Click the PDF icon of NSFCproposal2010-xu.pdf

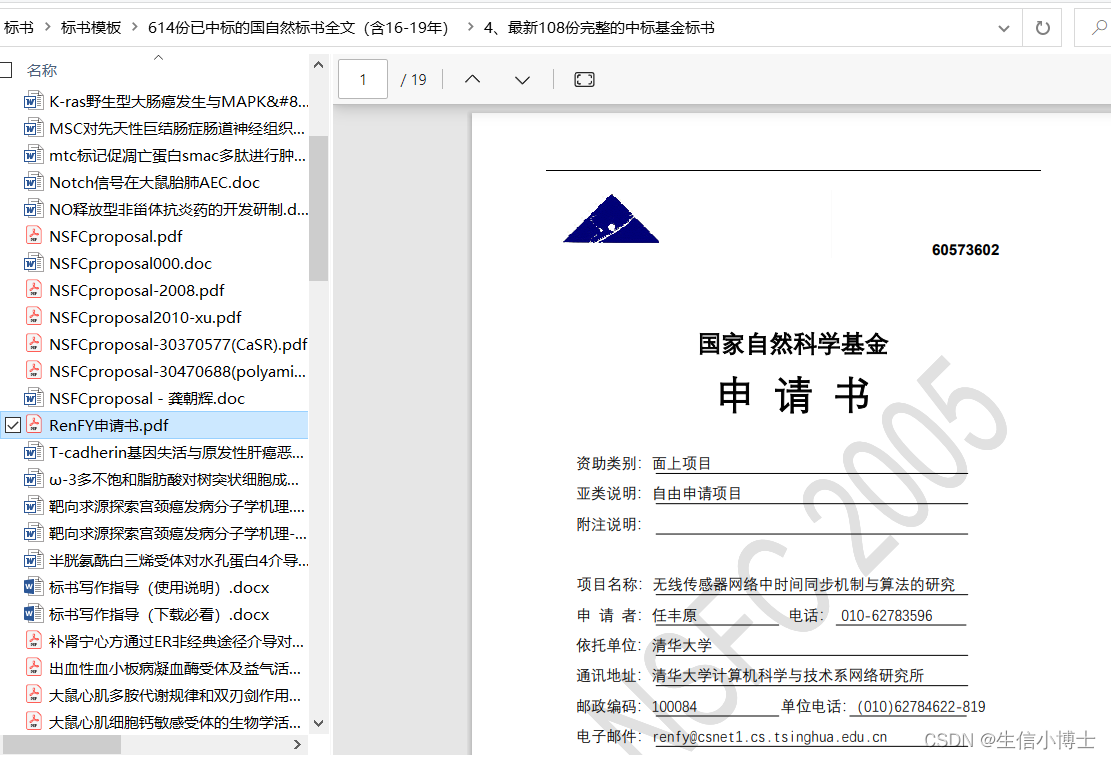[33, 317]
